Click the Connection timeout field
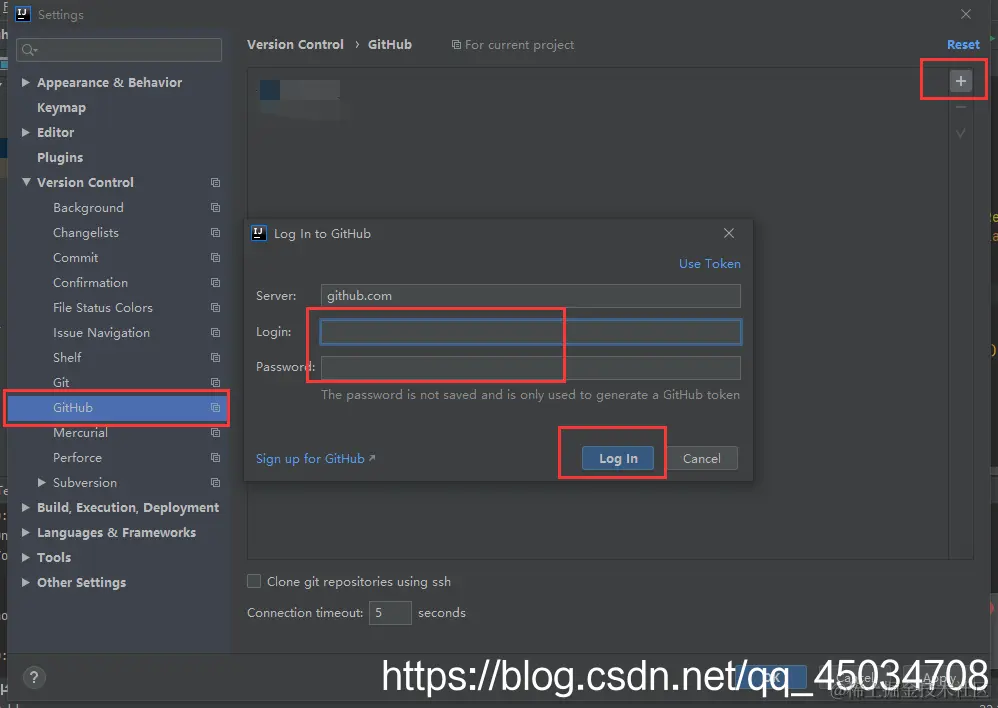This screenshot has height=708, width=998. 390,612
